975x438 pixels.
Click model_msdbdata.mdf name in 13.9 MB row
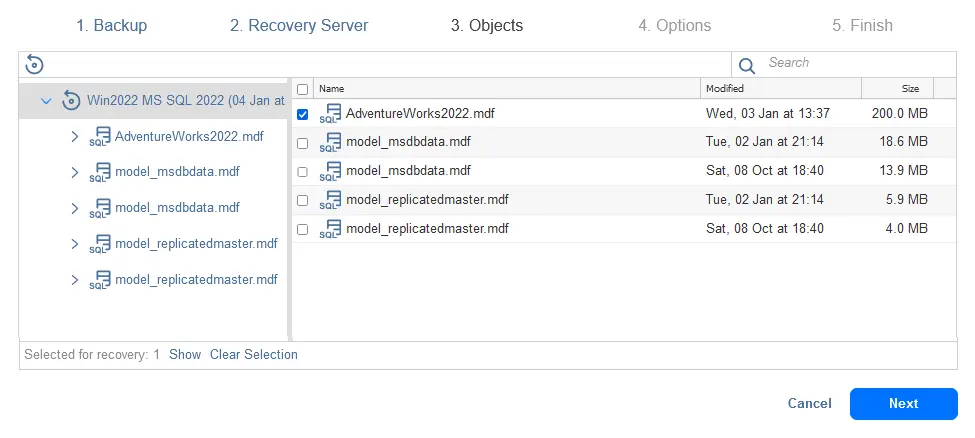point(408,171)
